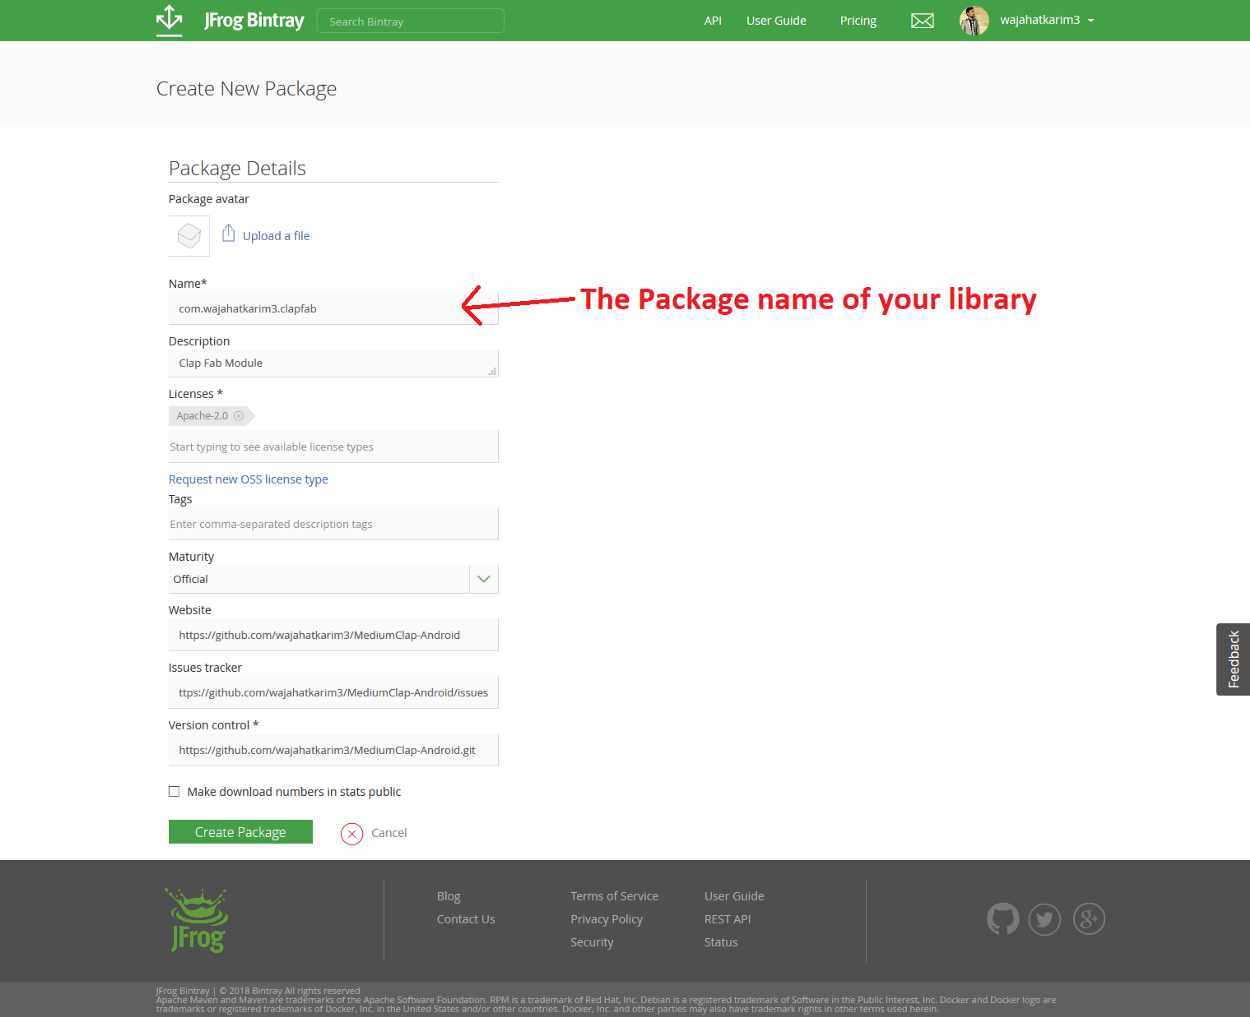
Task: Click the Create Package button
Action: click(241, 832)
